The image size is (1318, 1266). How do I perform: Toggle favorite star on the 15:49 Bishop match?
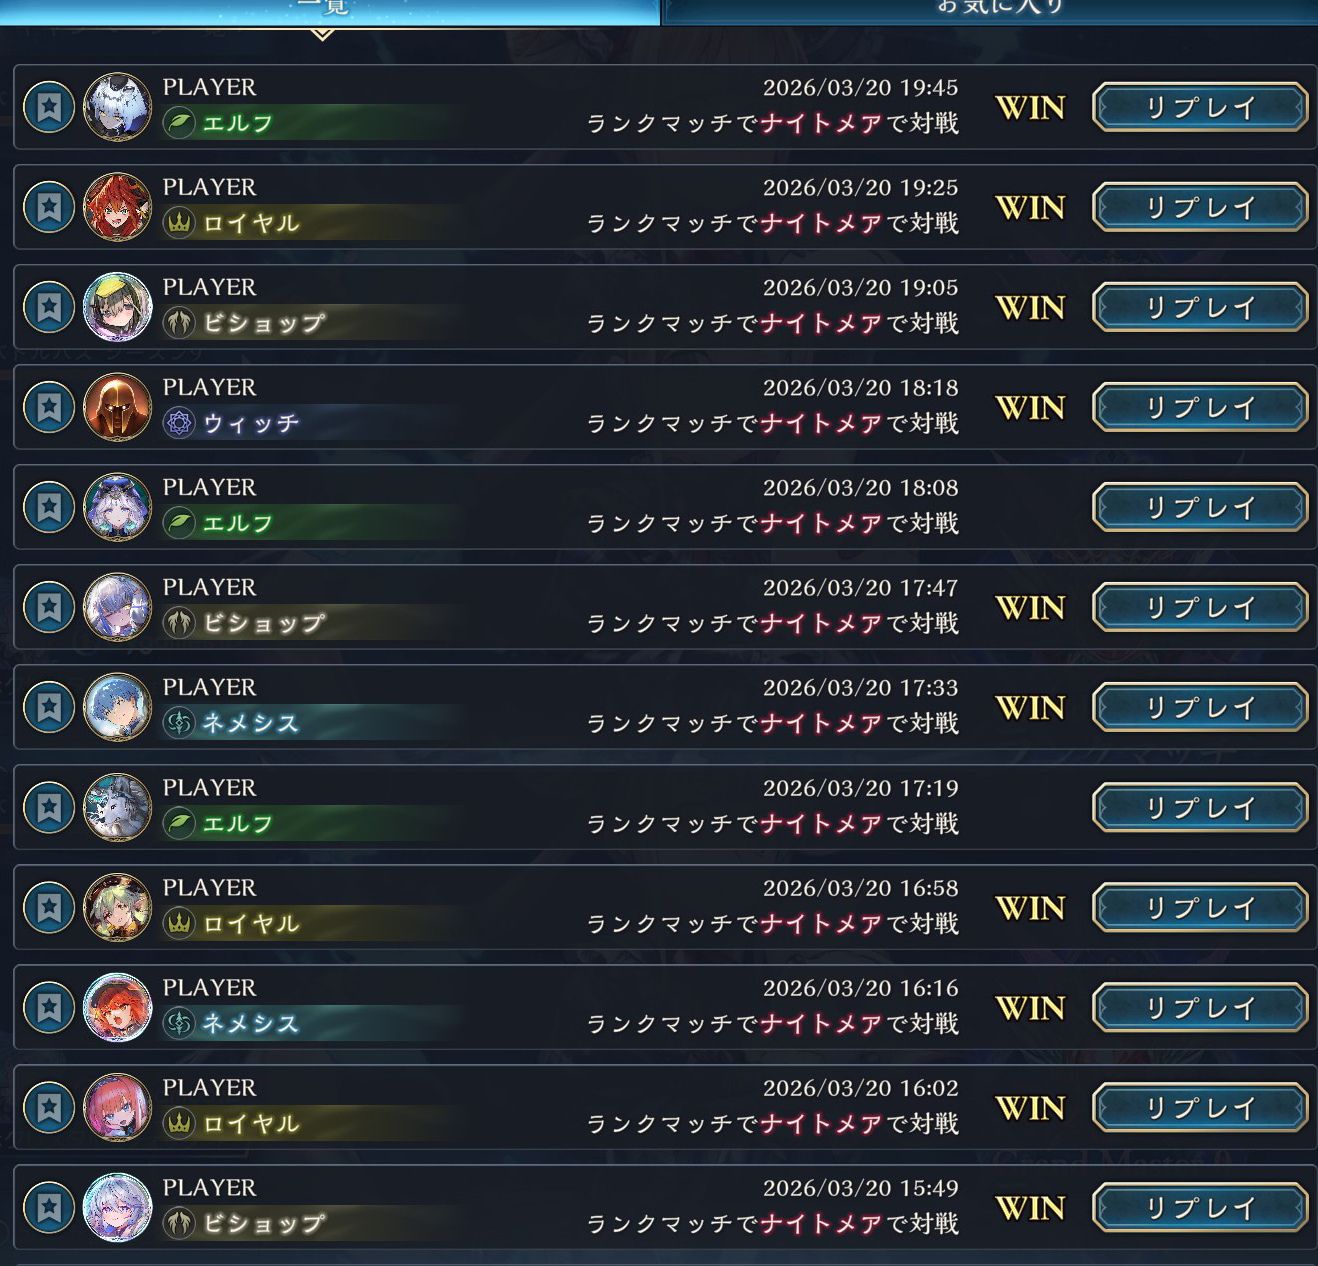tap(49, 1207)
